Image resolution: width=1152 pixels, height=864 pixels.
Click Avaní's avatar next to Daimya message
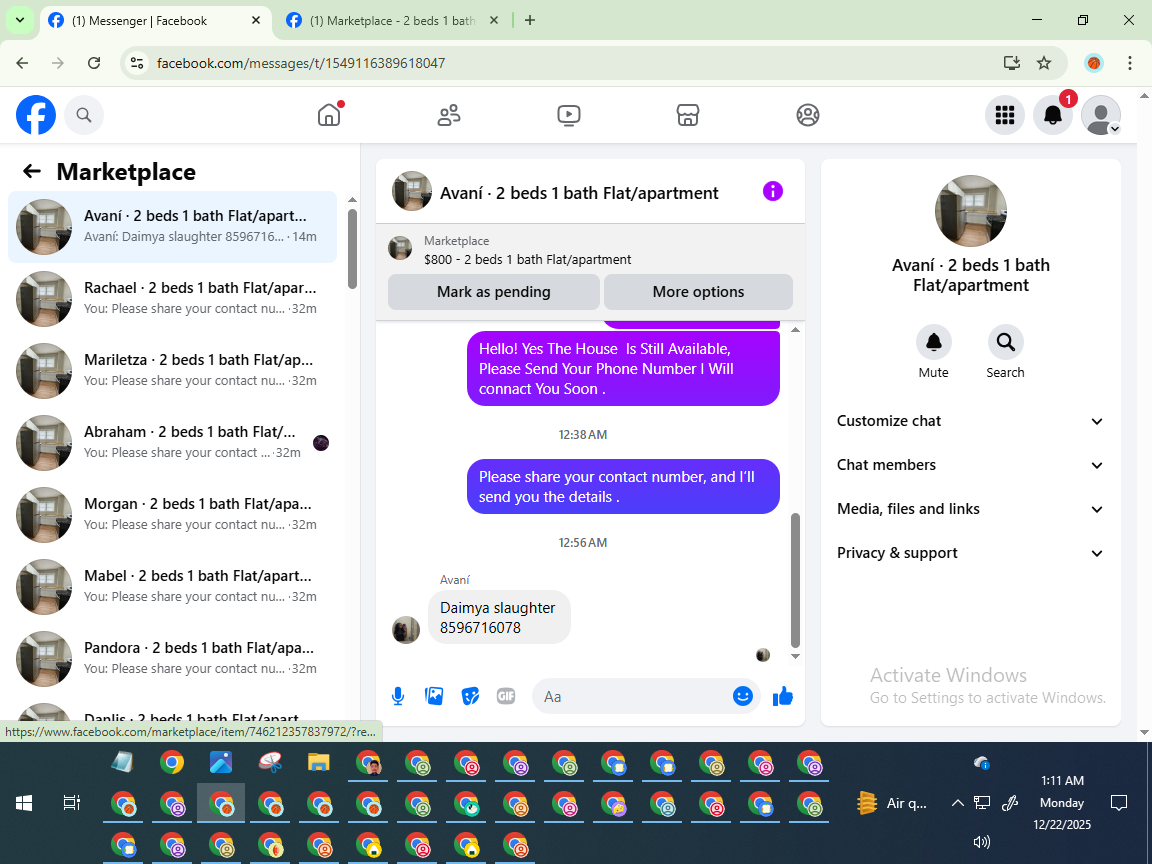406,630
